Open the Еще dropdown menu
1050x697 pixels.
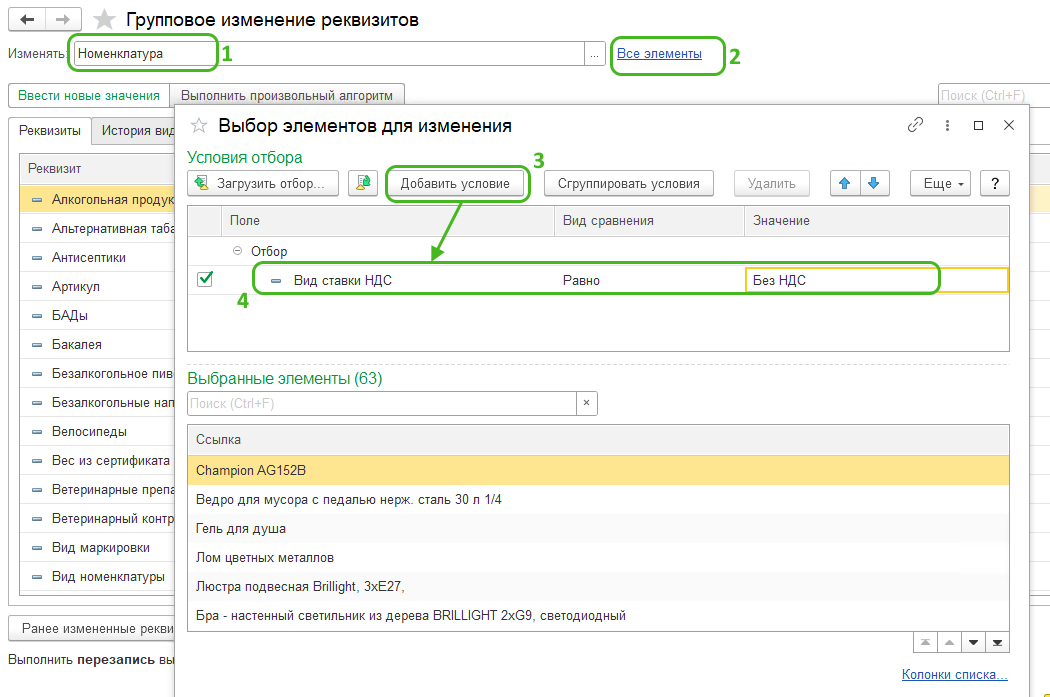point(941,183)
